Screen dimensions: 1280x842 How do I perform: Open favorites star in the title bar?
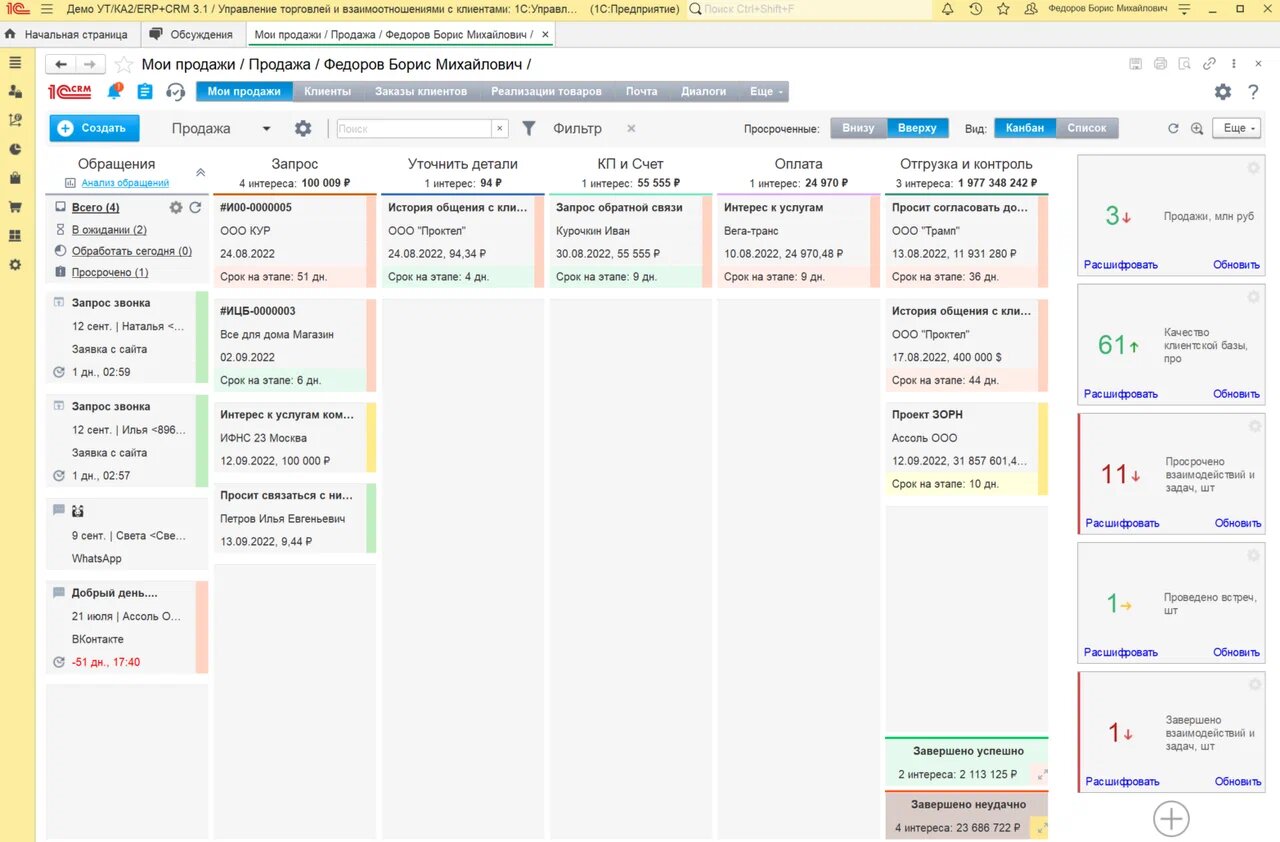1003,9
